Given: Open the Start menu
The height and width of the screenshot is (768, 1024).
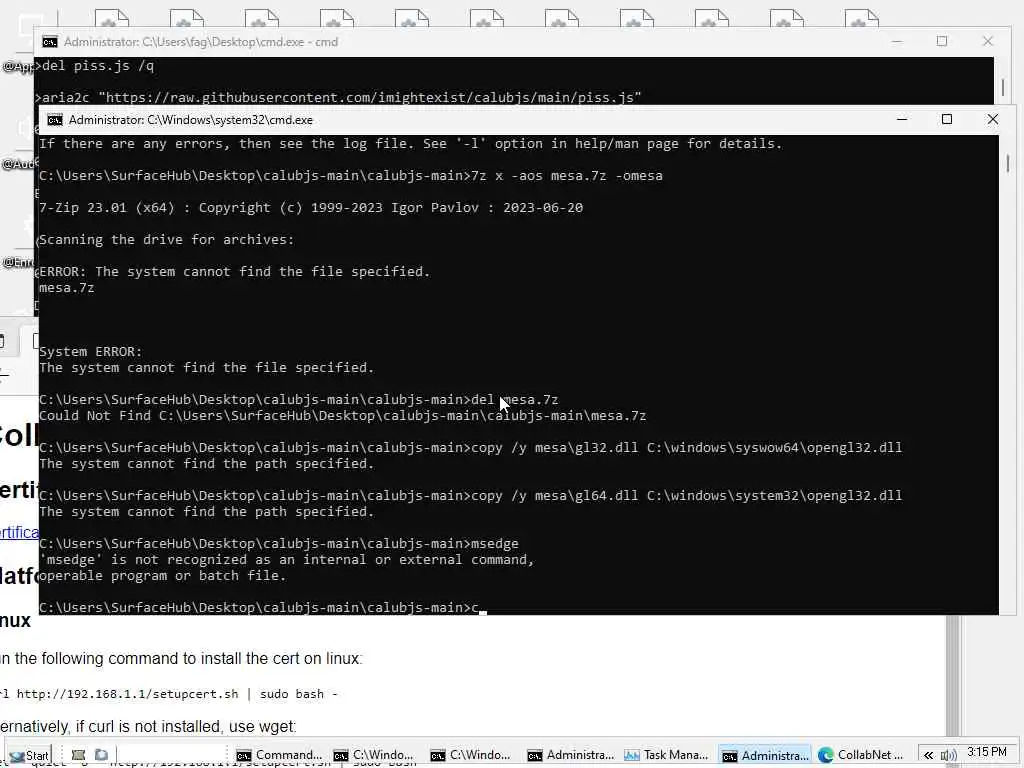Looking at the screenshot, I should click(x=30, y=756).
